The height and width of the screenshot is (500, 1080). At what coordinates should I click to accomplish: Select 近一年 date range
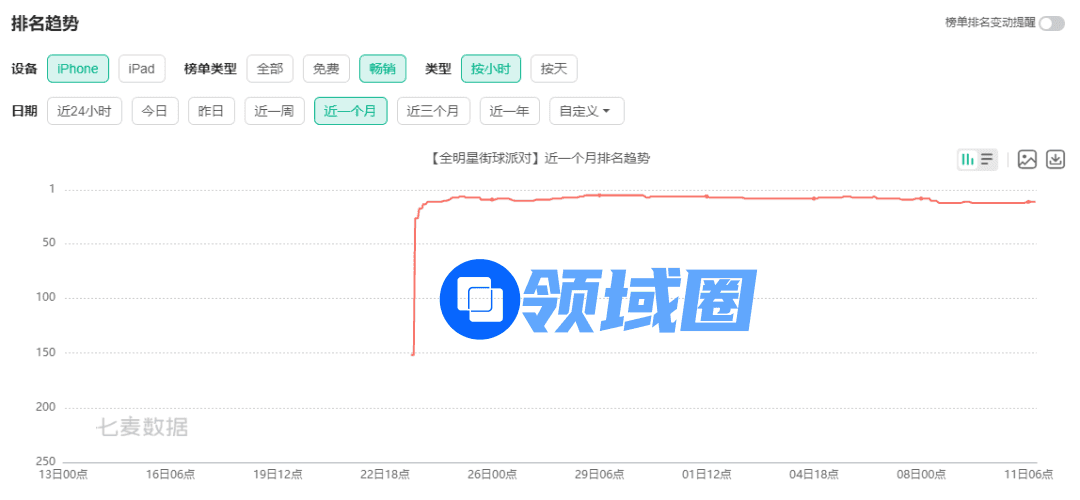(510, 111)
